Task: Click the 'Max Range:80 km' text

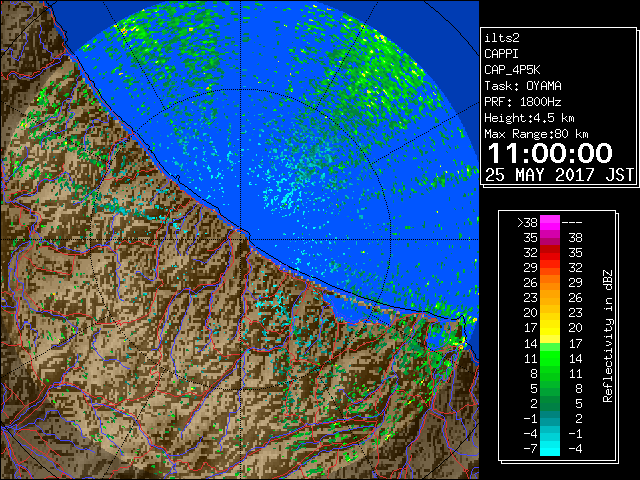Action: (x=536, y=134)
